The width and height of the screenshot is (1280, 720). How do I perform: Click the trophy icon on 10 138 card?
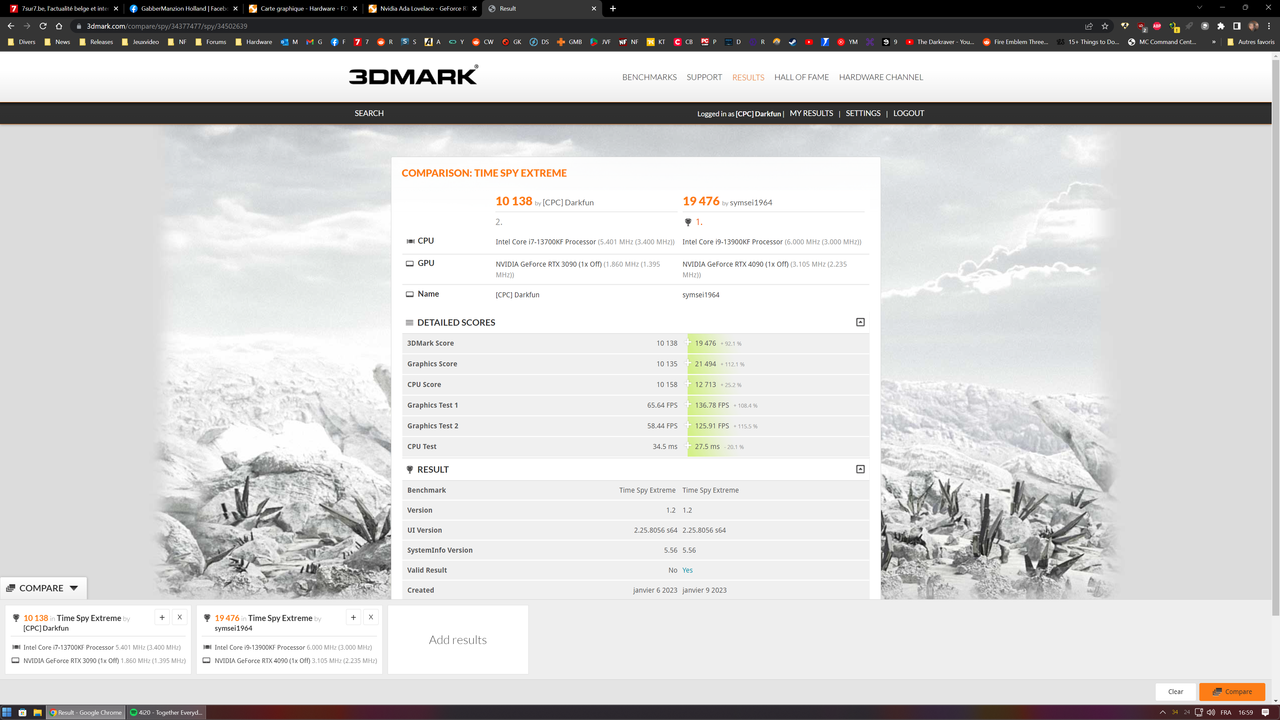[16, 618]
